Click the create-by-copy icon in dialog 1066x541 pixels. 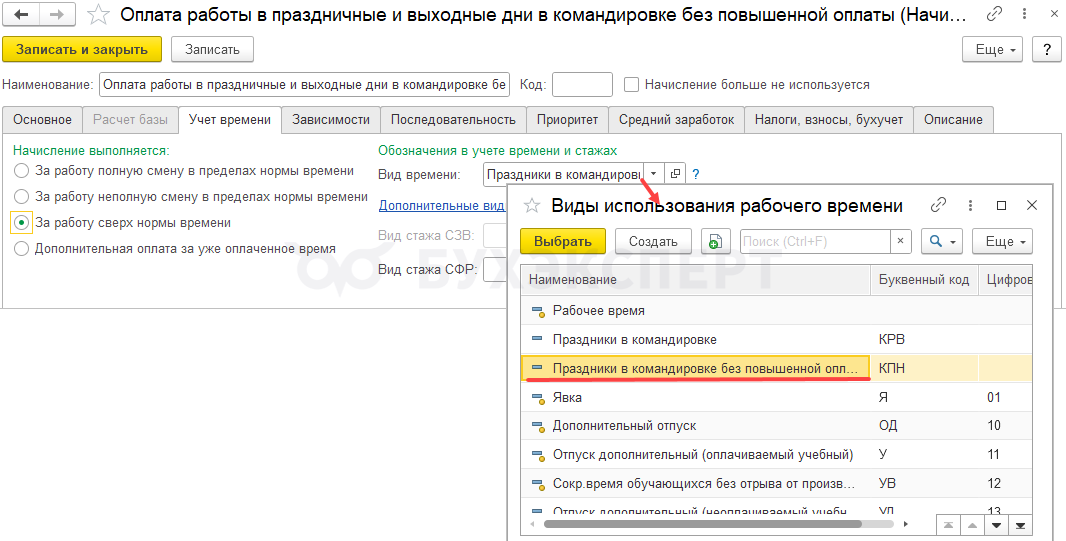tap(714, 241)
